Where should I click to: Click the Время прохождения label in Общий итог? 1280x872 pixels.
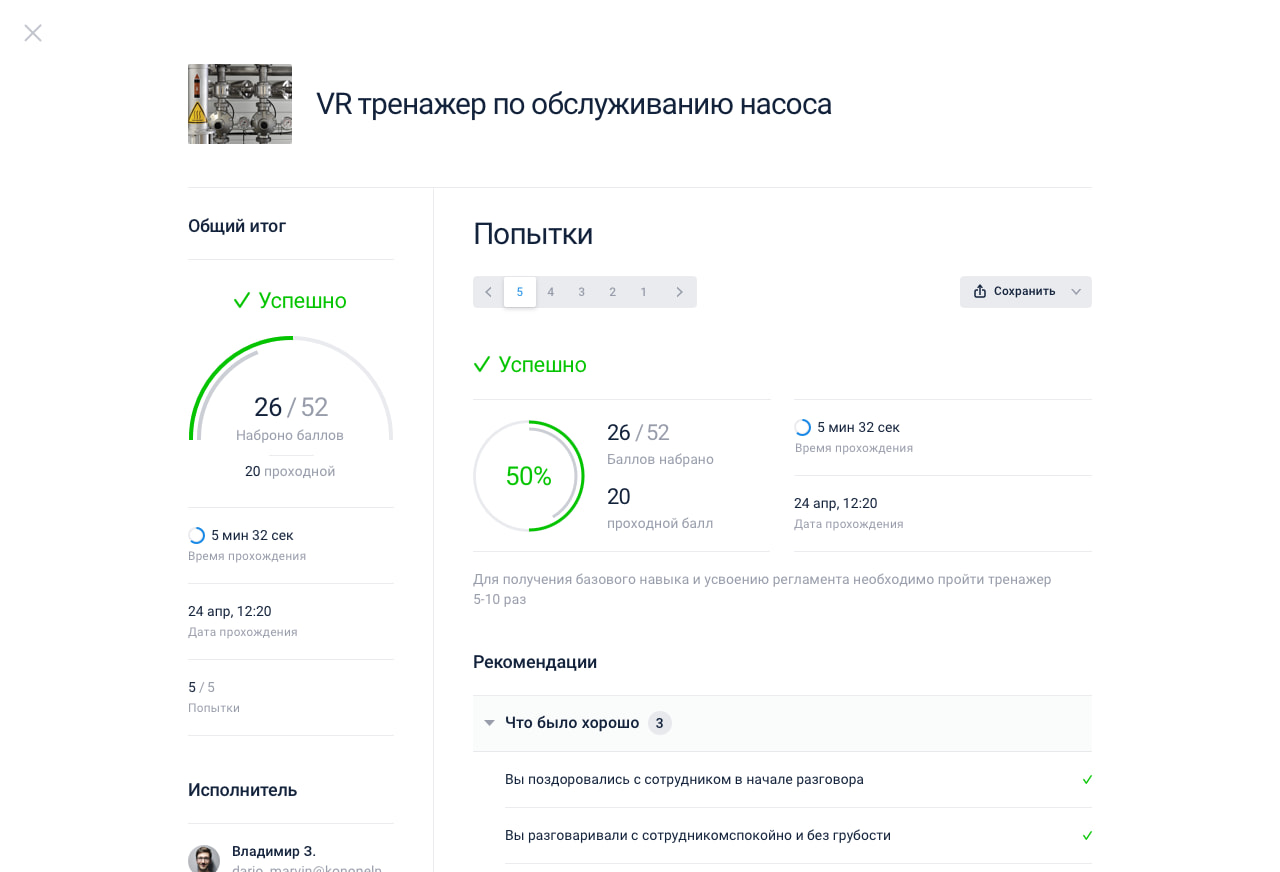(247, 556)
